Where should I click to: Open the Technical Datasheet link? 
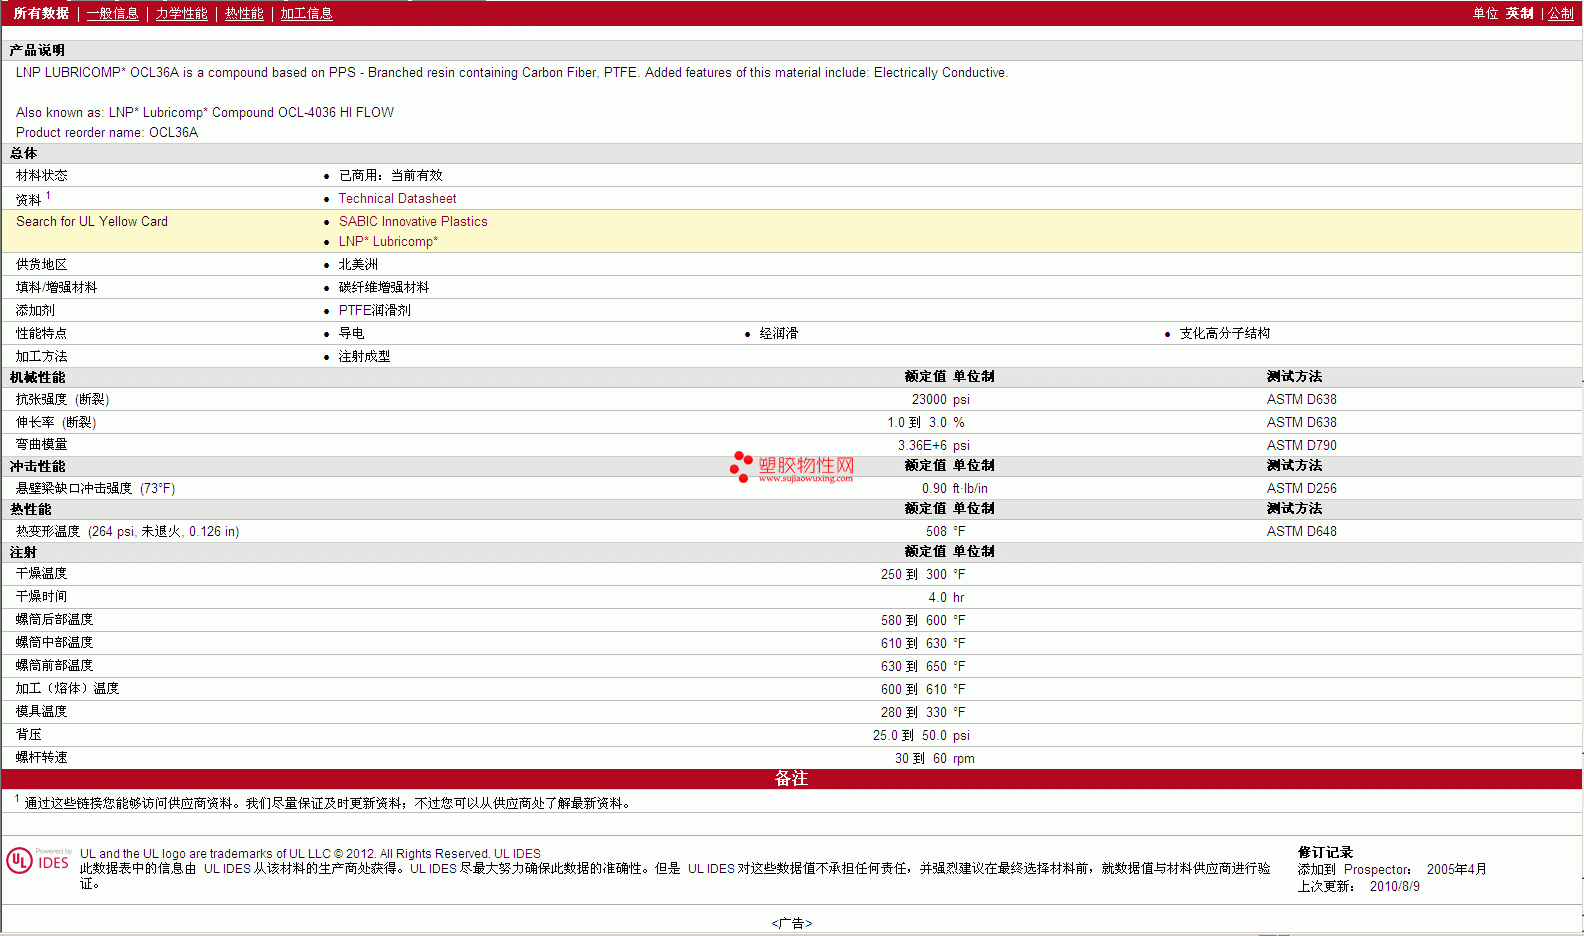pyautogui.click(x=397, y=199)
